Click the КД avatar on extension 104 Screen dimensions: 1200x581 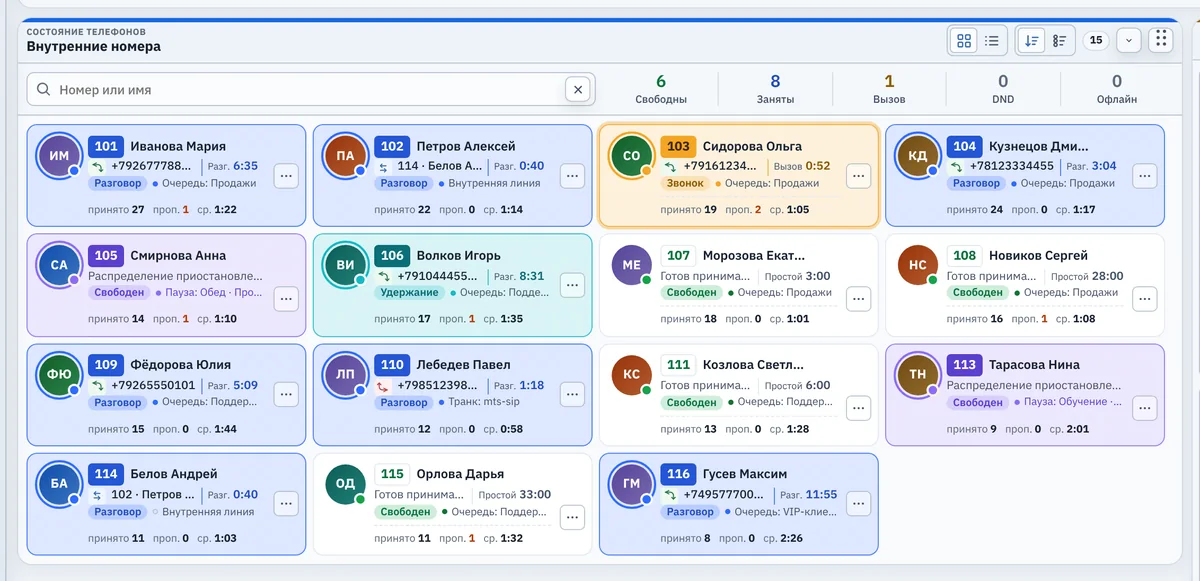(x=917, y=156)
